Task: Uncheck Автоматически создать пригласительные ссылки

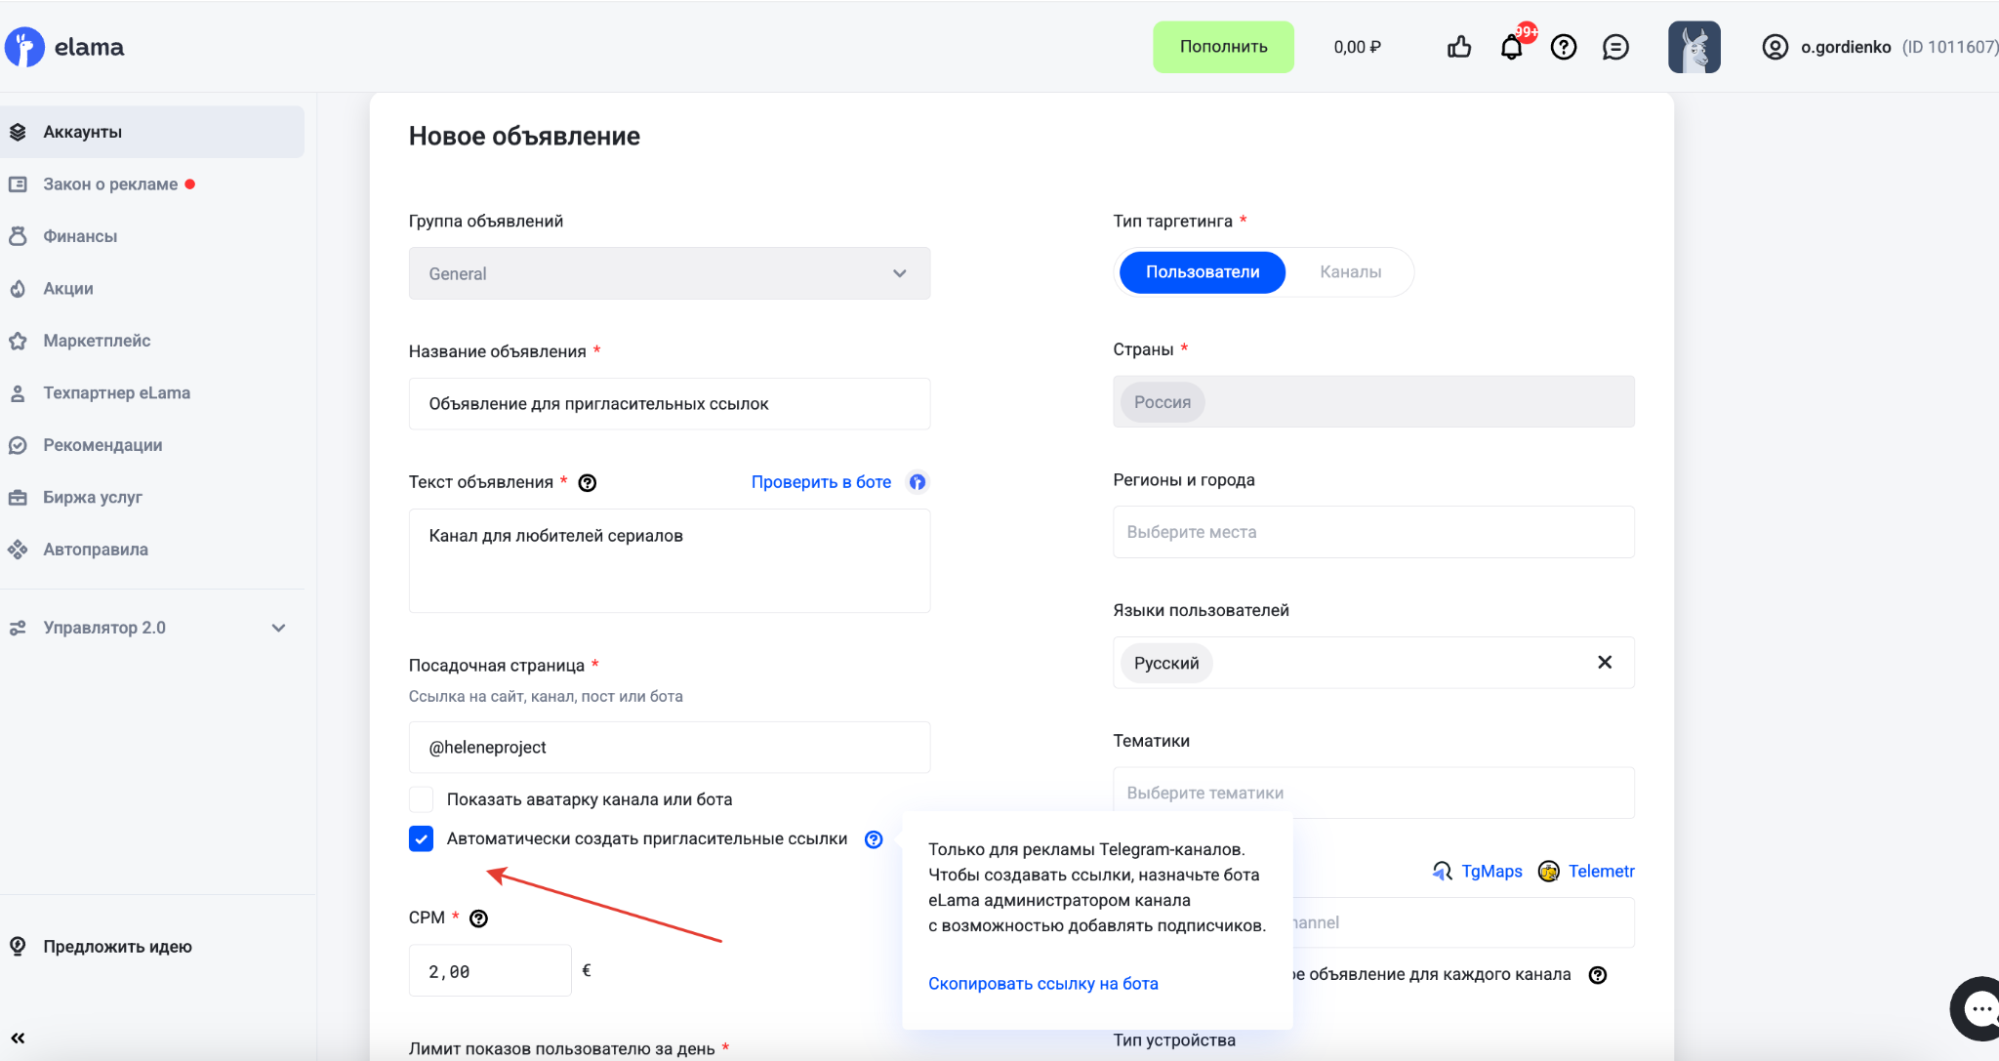Action: [421, 839]
